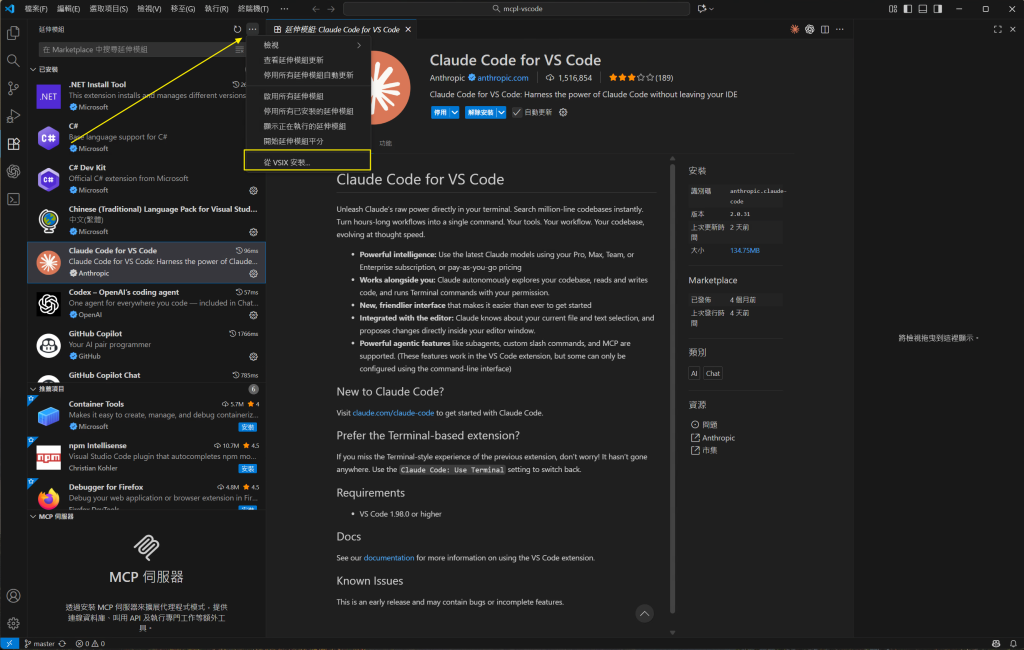Image resolution: width=1024 pixels, height=650 pixels.
Task: Click the gear icon on GitHub Copilot extension
Action: point(254,356)
